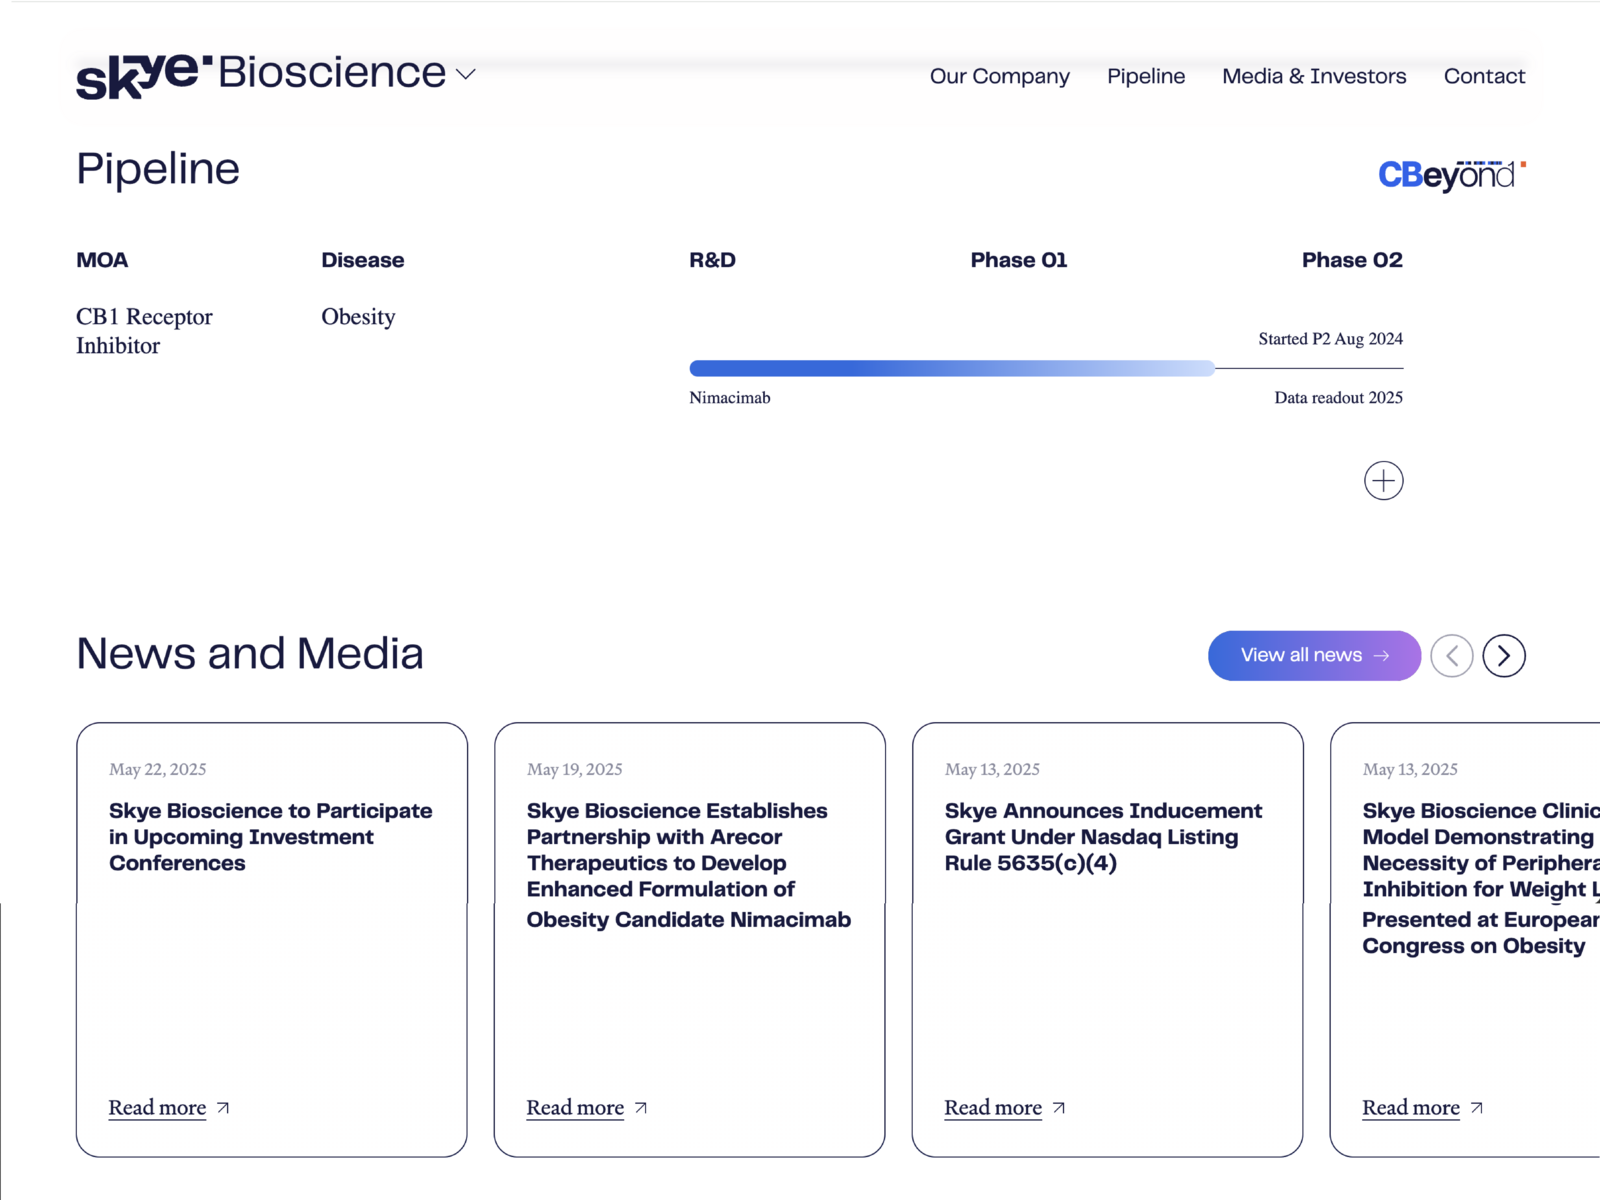Click 'Started P2 Aug 2024' text
This screenshot has width=1600, height=1200.
pos(1330,339)
